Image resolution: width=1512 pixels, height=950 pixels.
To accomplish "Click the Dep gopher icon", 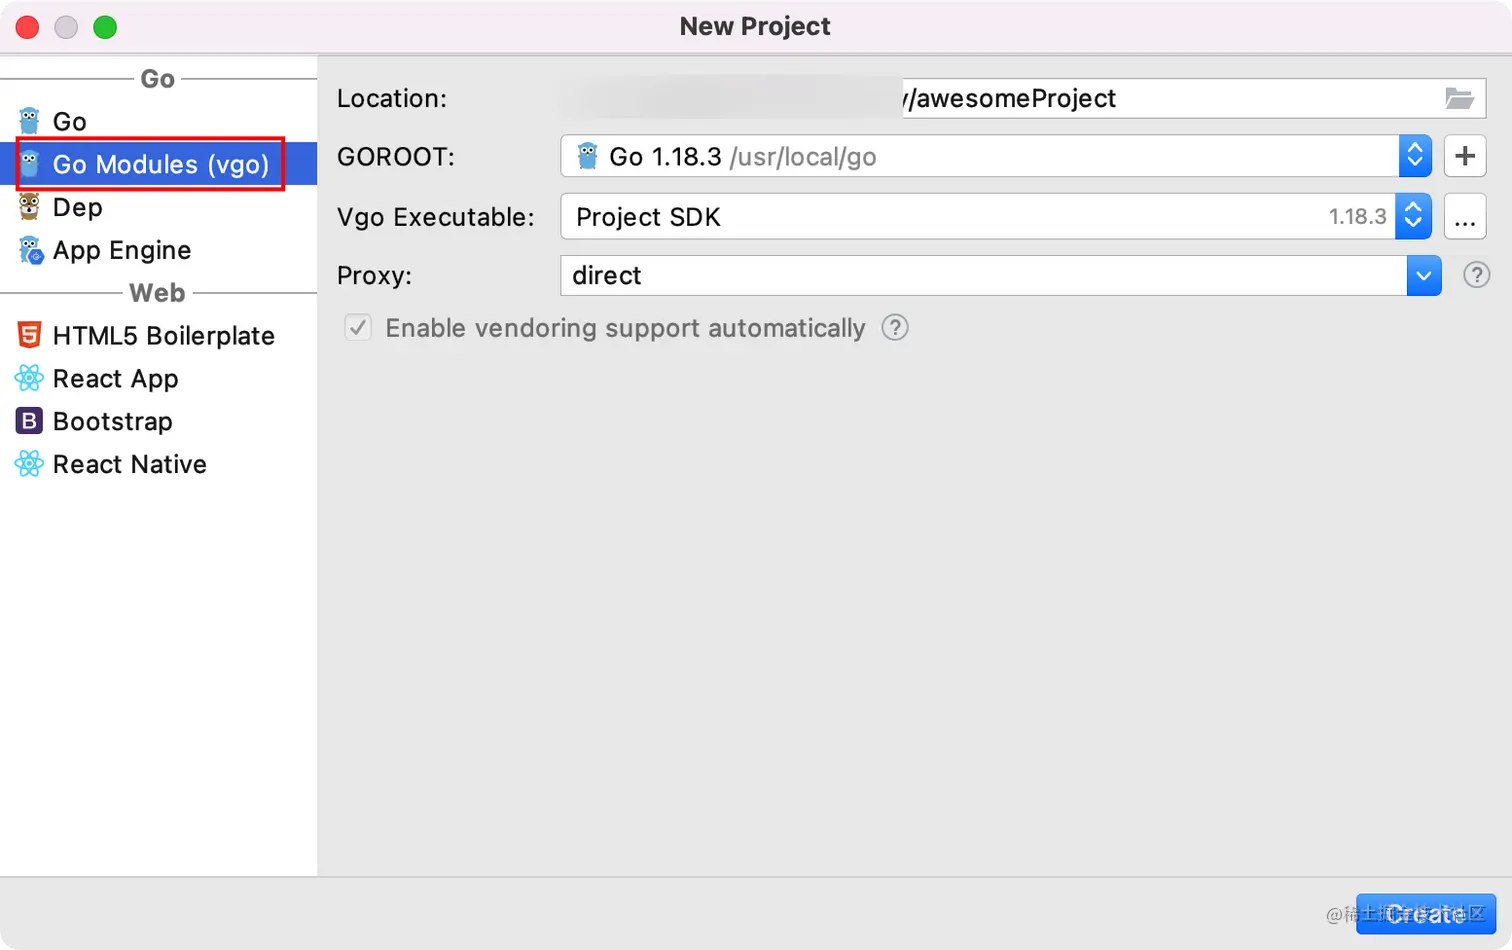I will (x=30, y=207).
